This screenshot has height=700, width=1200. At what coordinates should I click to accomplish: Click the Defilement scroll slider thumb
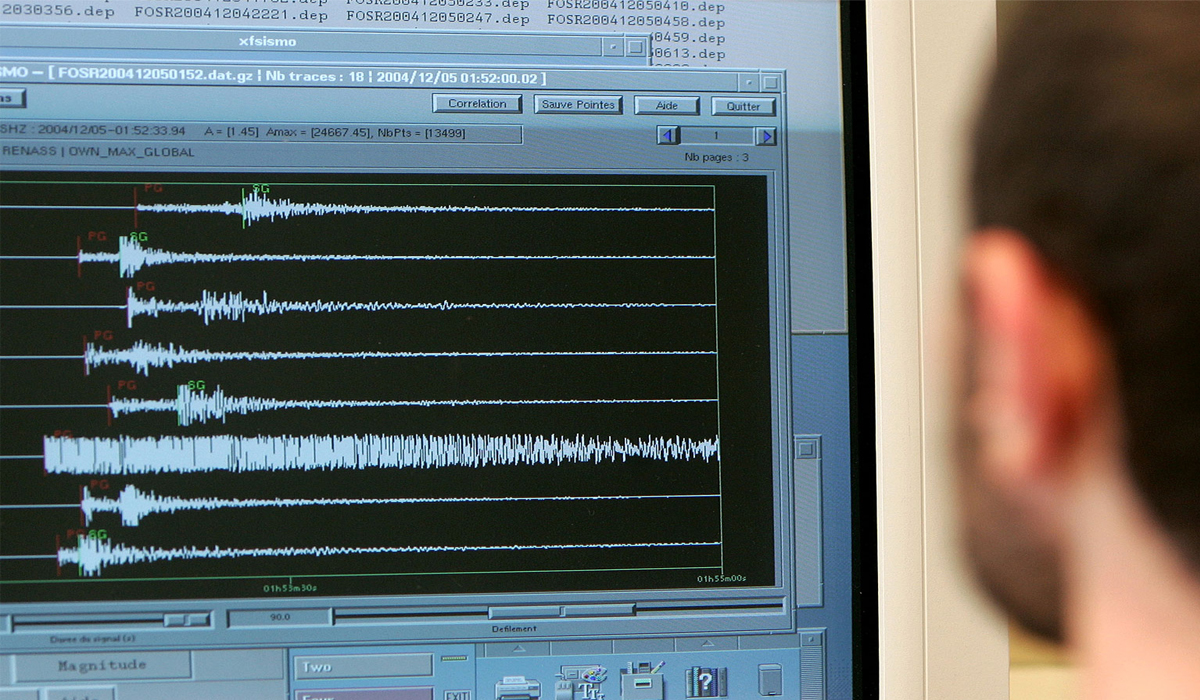point(561,611)
